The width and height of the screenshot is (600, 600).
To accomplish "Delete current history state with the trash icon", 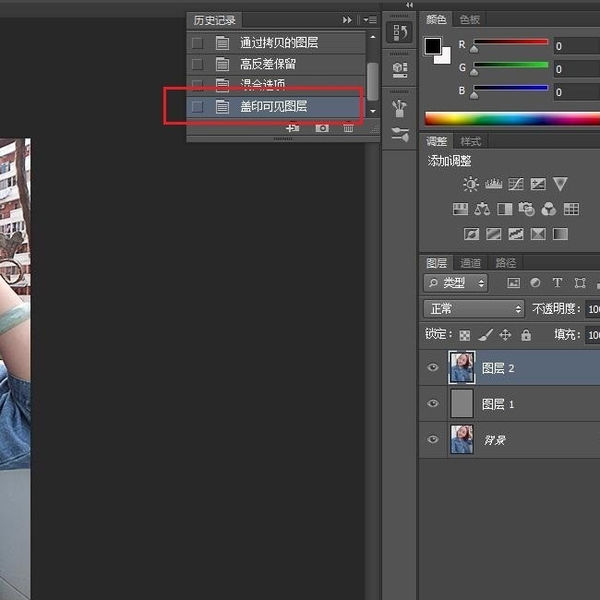I will [348, 128].
